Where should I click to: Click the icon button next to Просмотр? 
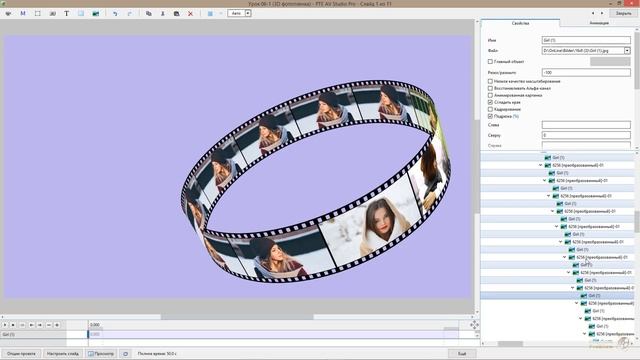tap(125, 354)
